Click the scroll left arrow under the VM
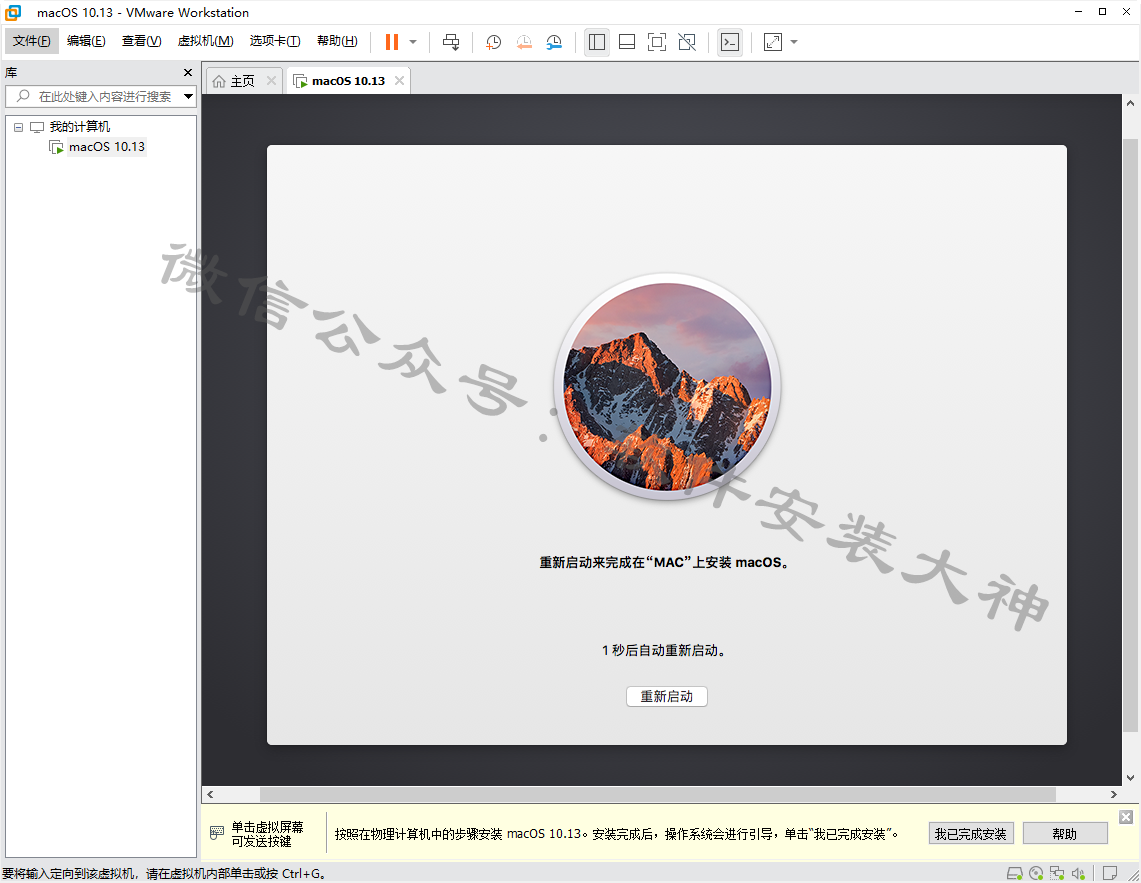This screenshot has width=1141, height=883. pos(210,794)
